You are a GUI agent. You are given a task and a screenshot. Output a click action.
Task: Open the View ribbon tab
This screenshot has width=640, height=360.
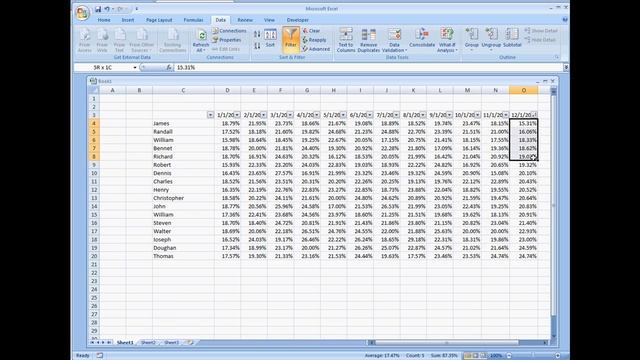[269, 20]
